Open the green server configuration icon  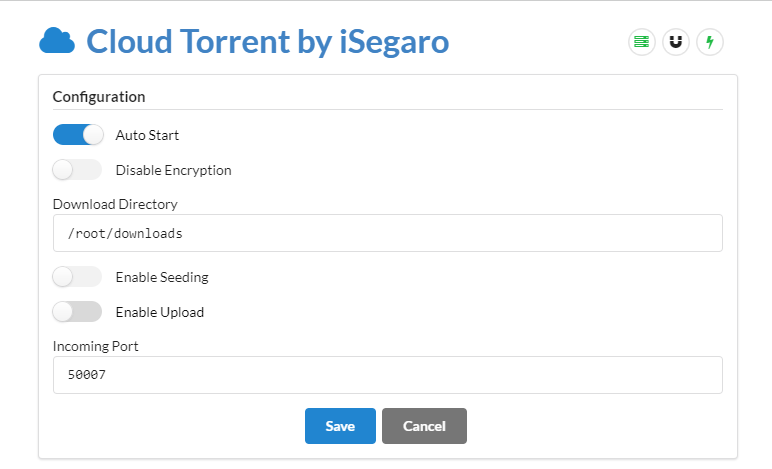tap(641, 42)
